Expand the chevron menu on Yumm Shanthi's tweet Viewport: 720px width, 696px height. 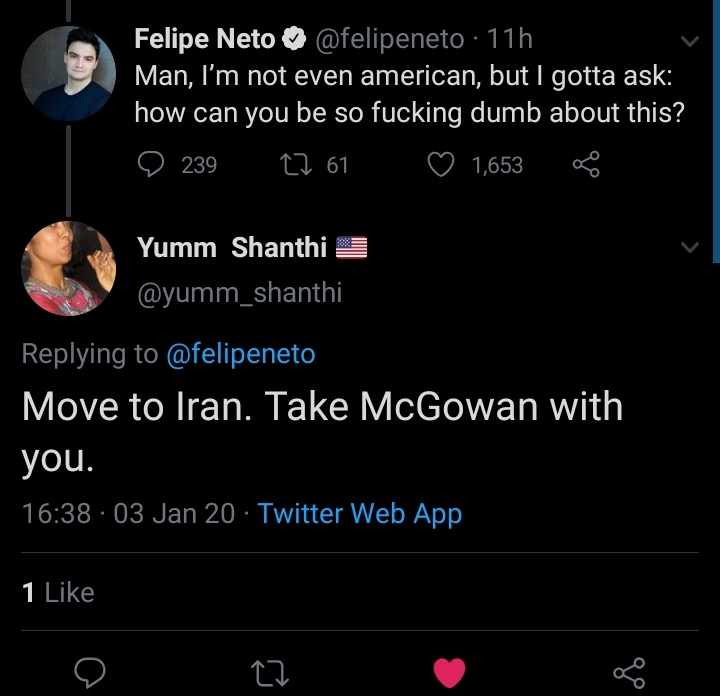(690, 246)
